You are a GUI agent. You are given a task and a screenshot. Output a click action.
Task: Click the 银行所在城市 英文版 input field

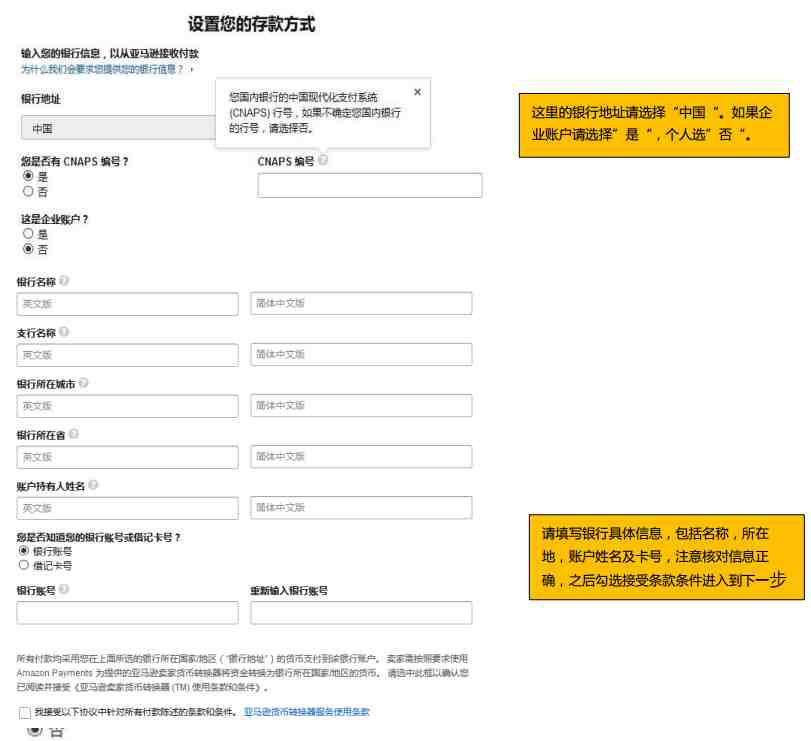pos(127,406)
